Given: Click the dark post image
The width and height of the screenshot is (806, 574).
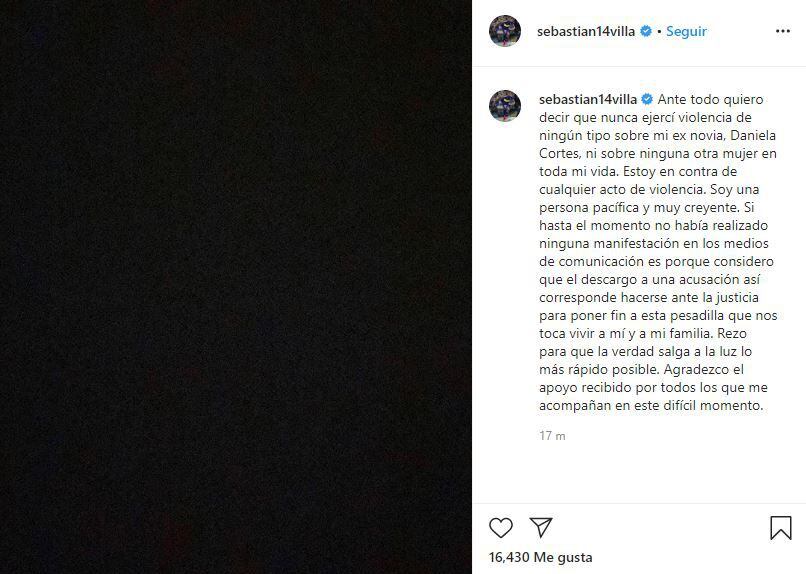Looking at the screenshot, I should pyautogui.click(x=236, y=287).
